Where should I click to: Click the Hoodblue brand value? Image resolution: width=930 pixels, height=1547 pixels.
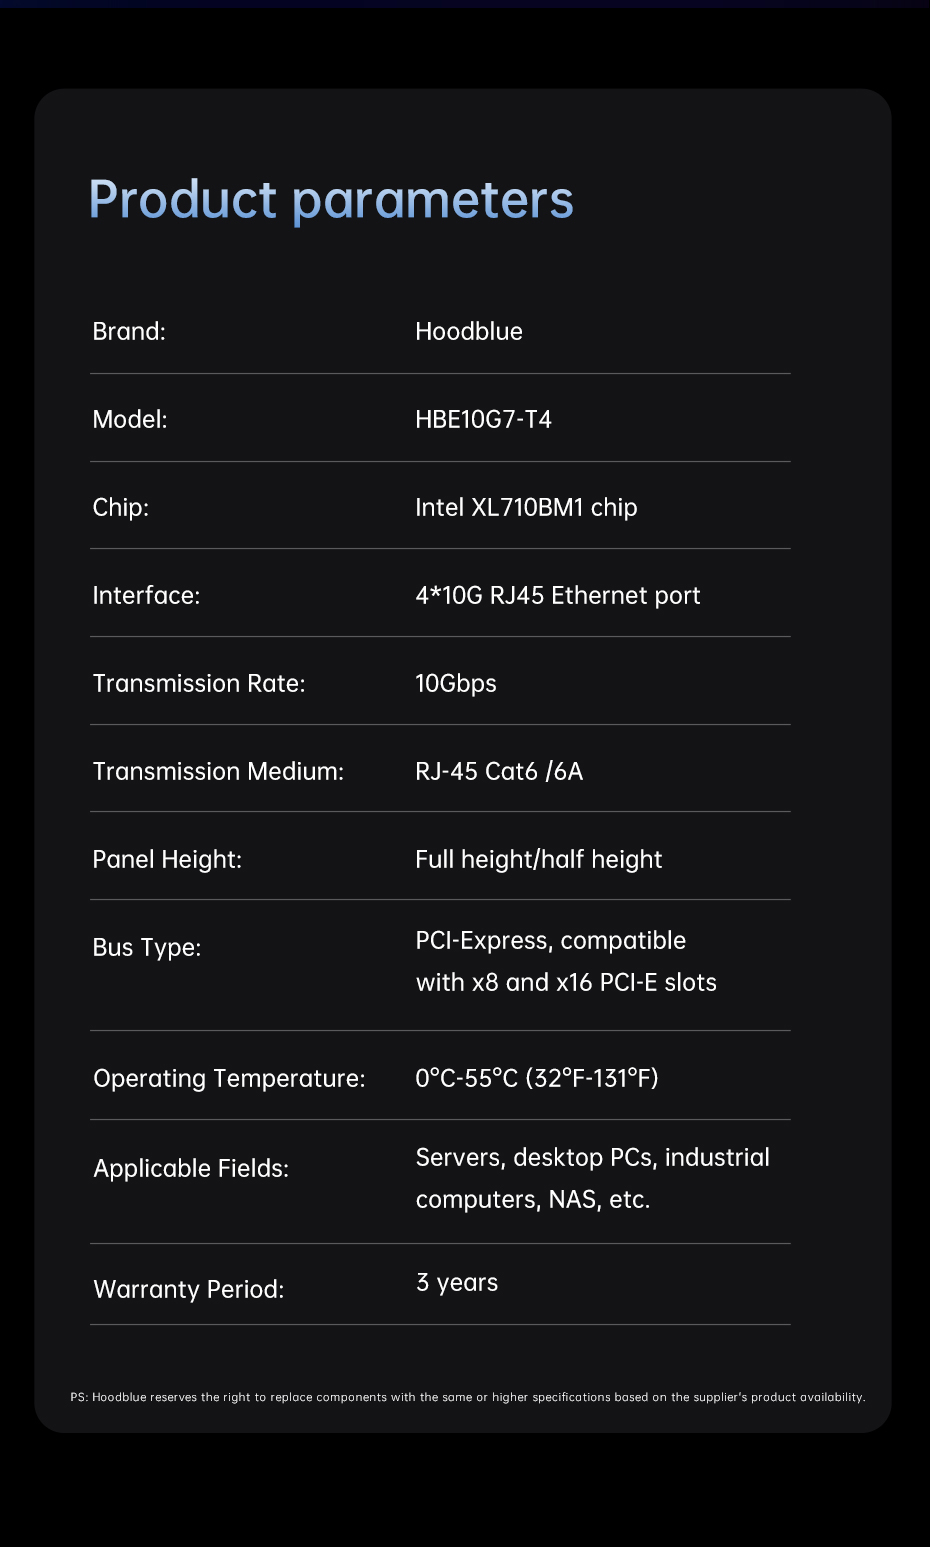[x=468, y=331]
